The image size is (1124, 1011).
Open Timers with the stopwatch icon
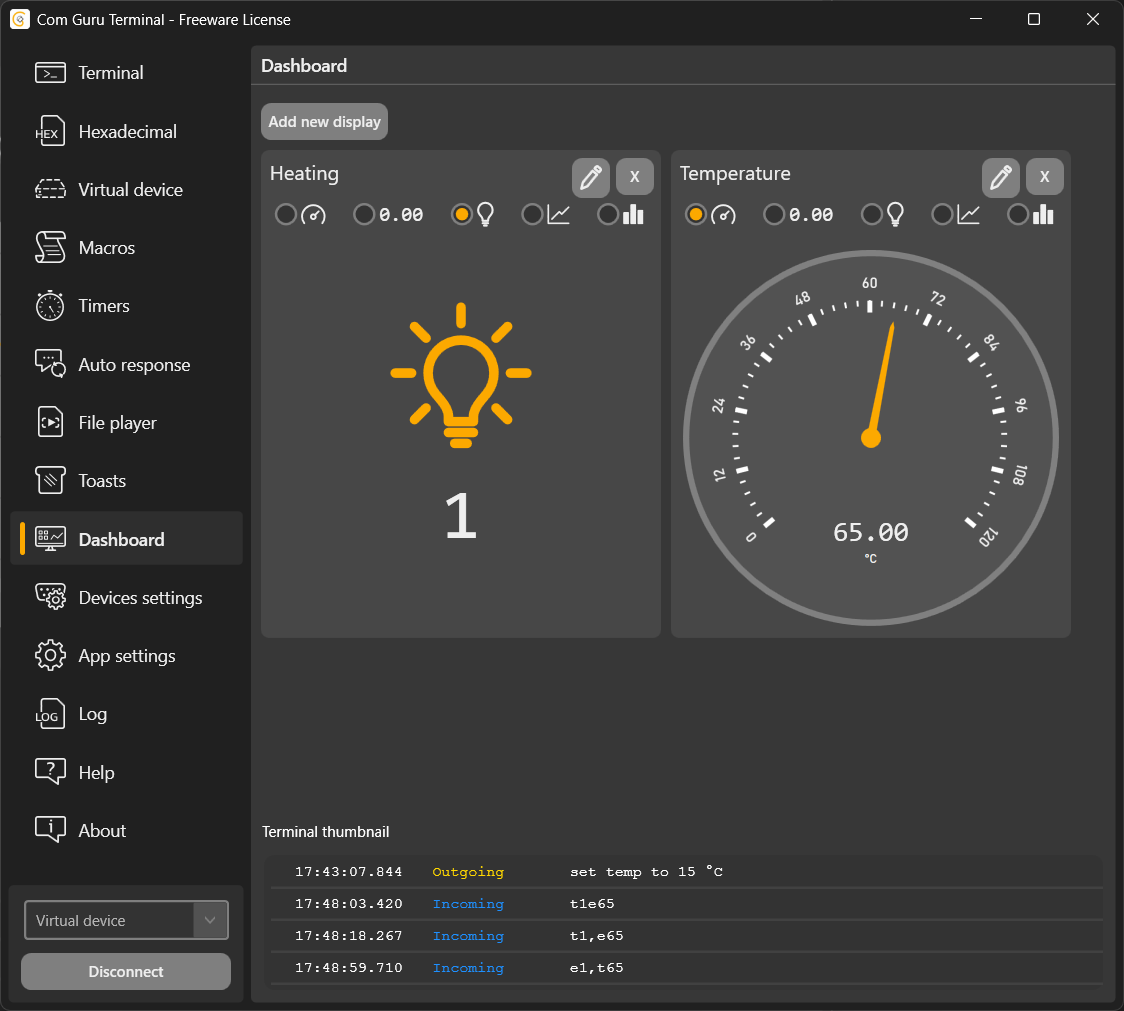tap(50, 306)
